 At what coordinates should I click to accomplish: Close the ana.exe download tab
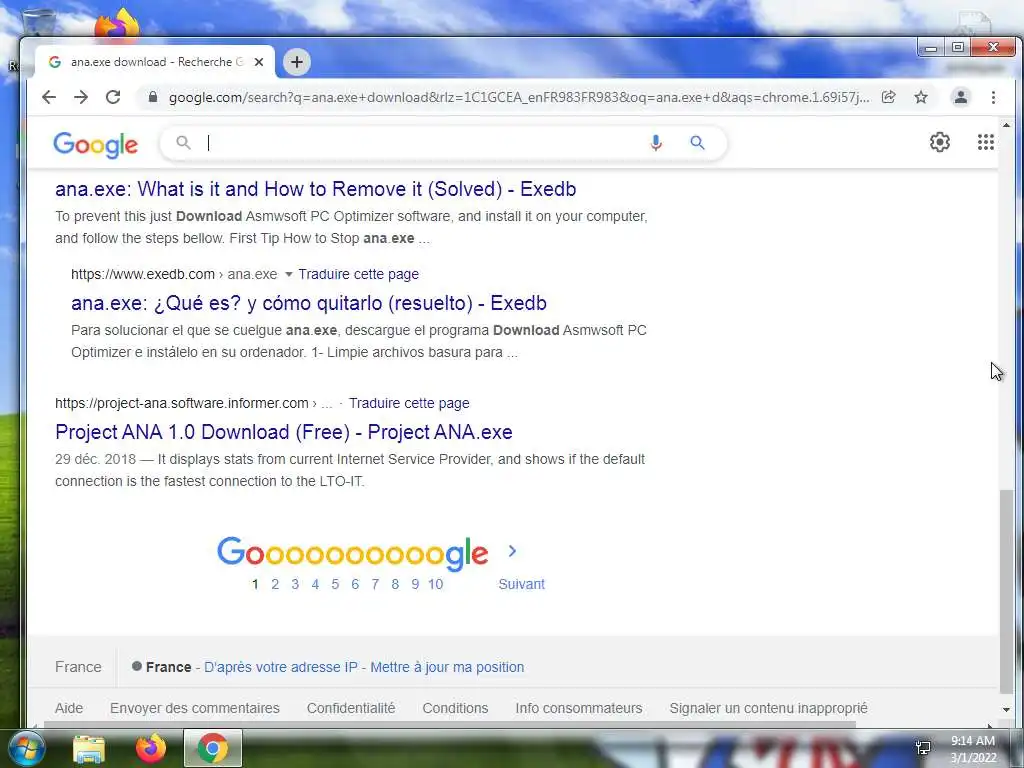click(x=259, y=62)
